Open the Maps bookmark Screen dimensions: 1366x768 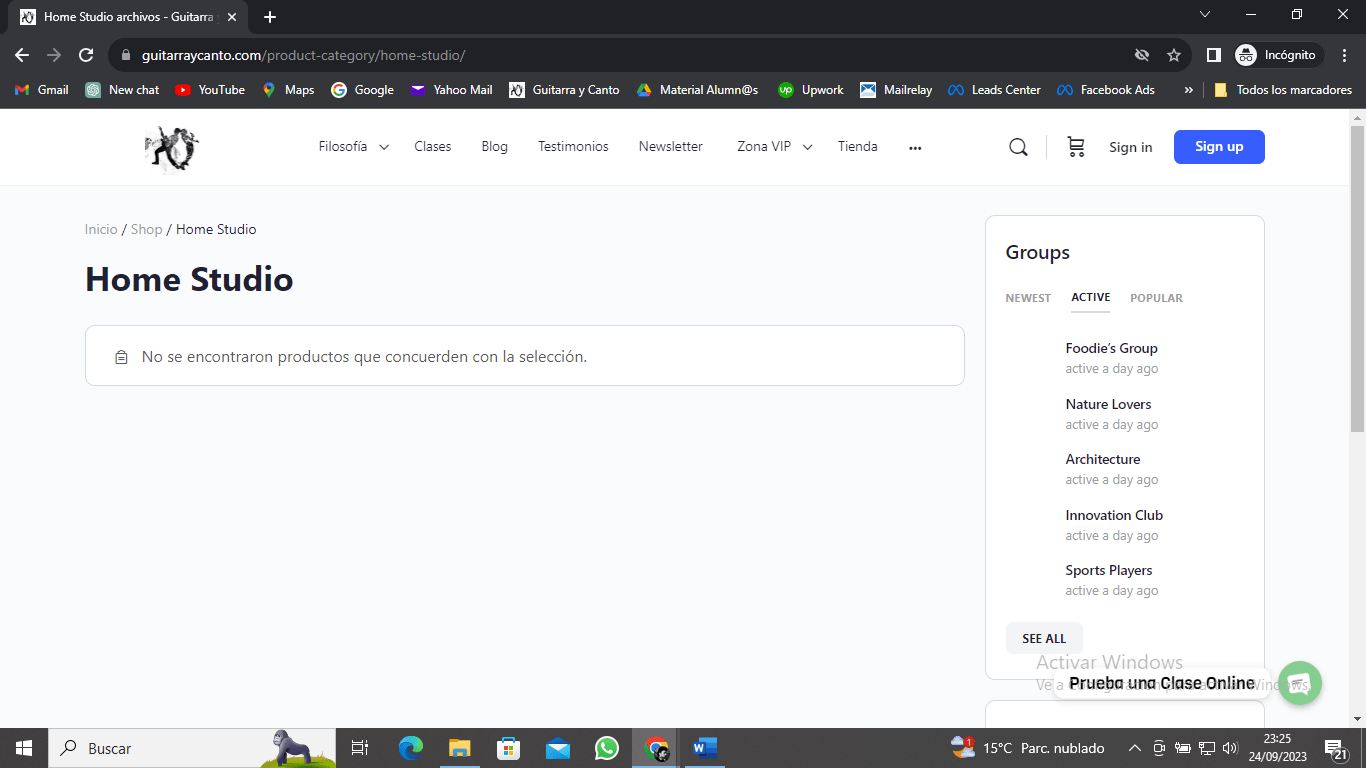288,90
